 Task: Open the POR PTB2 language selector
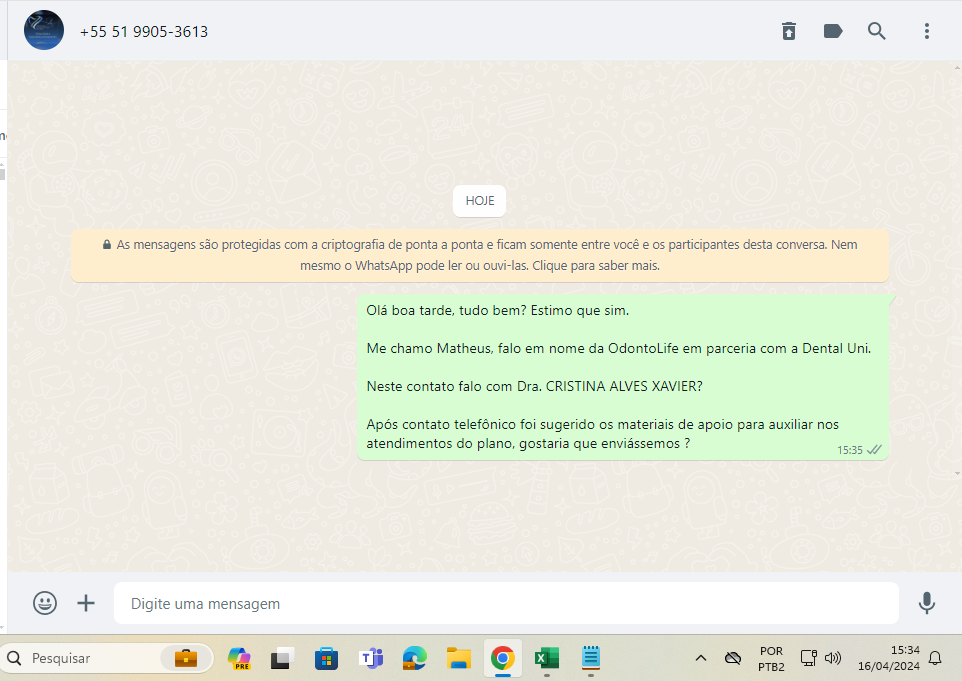click(771, 658)
